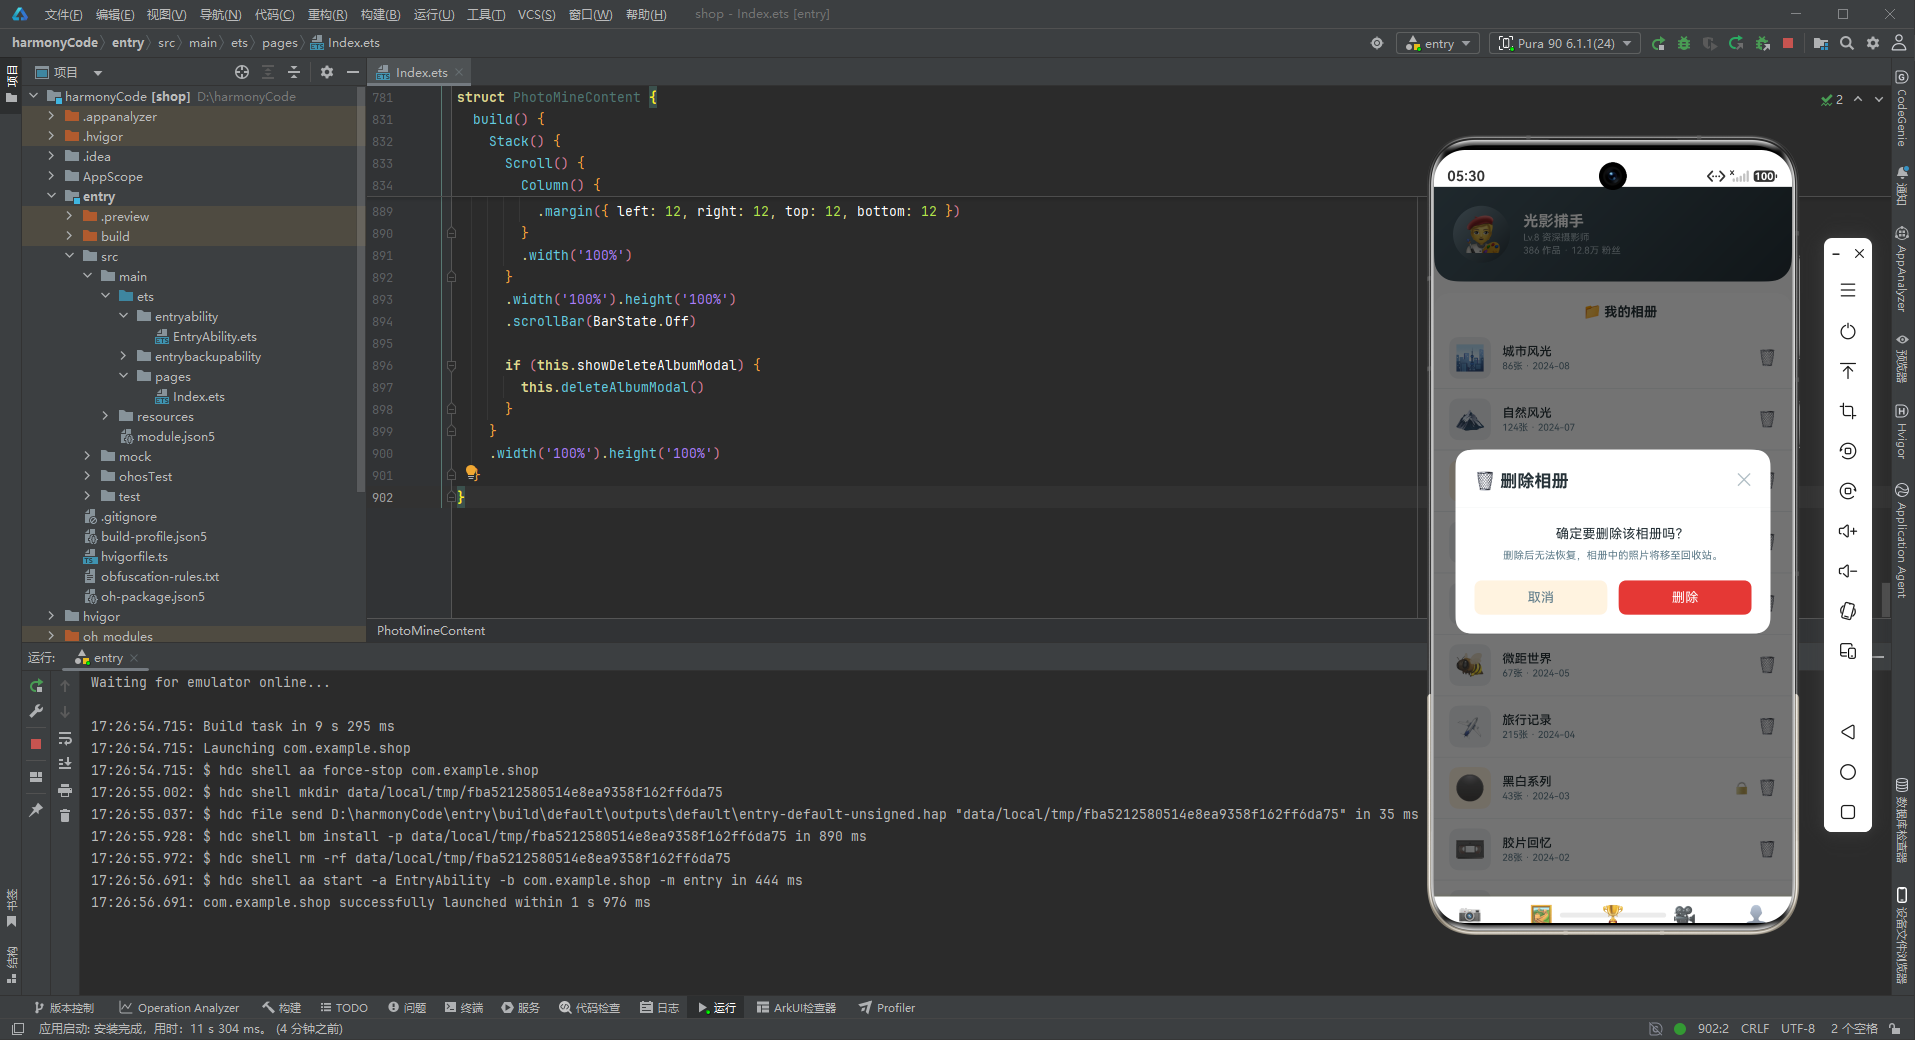This screenshot has height=1040, width=1915.
Task: Open the 构建(B) menu
Action: tap(380, 14)
